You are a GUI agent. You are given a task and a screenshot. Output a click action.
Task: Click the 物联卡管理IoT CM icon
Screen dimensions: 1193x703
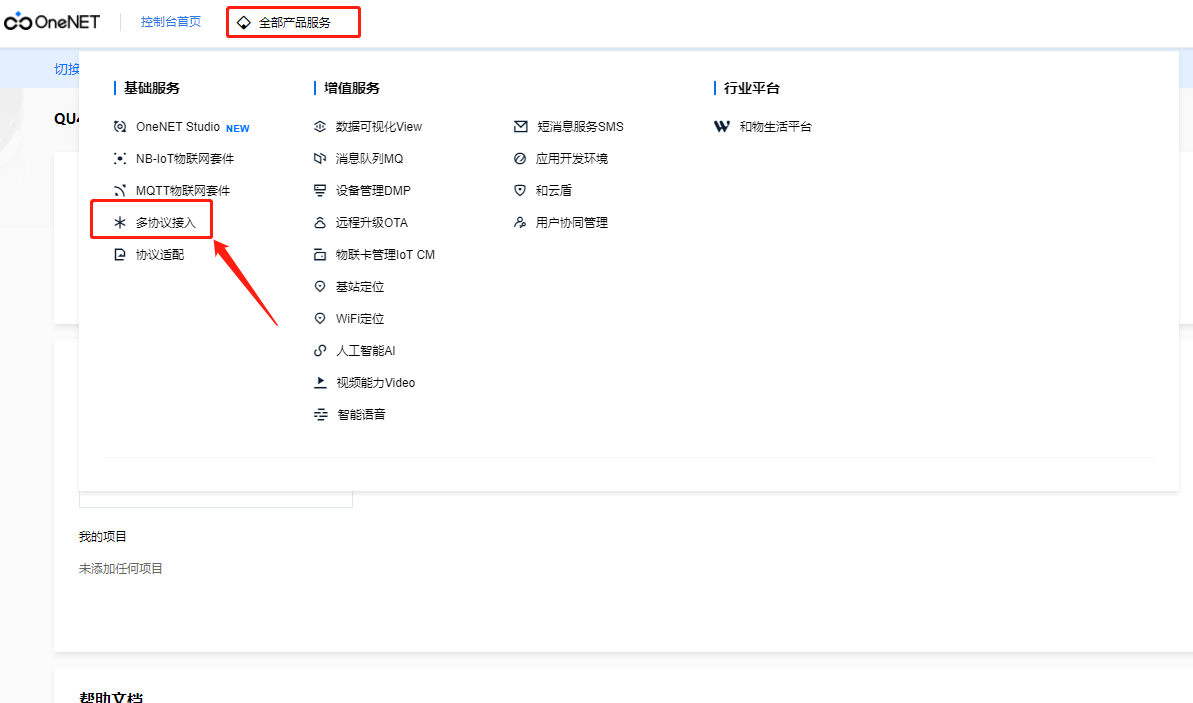click(x=320, y=255)
